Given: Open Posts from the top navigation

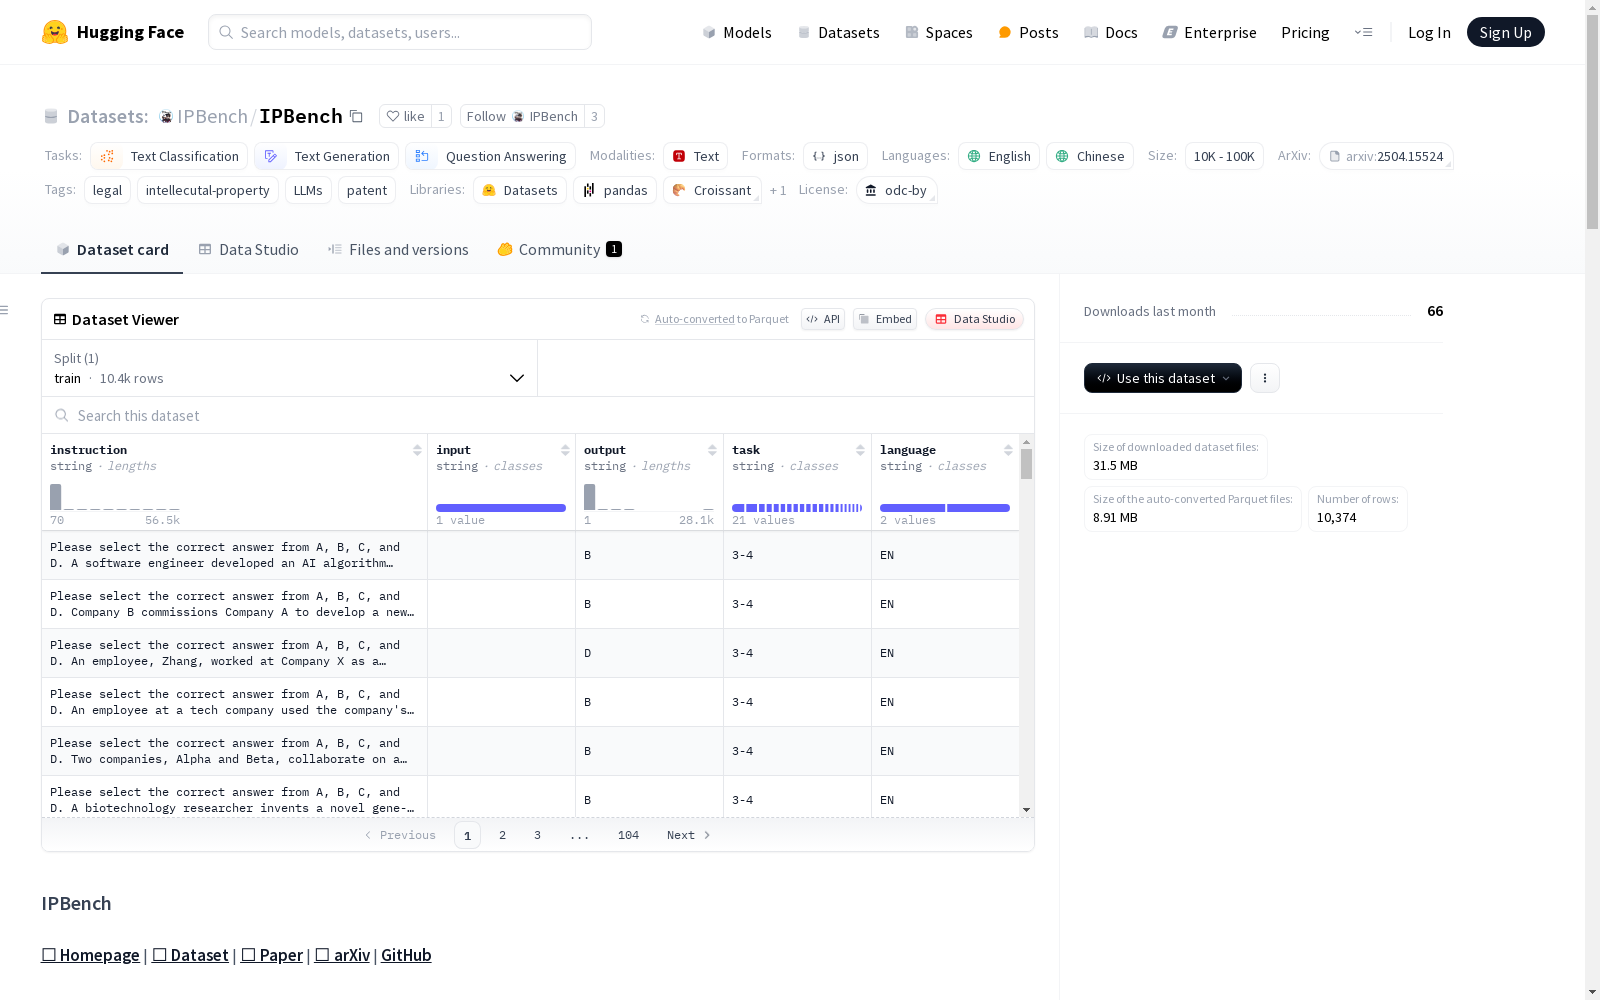Looking at the screenshot, I should tap(1028, 32).
